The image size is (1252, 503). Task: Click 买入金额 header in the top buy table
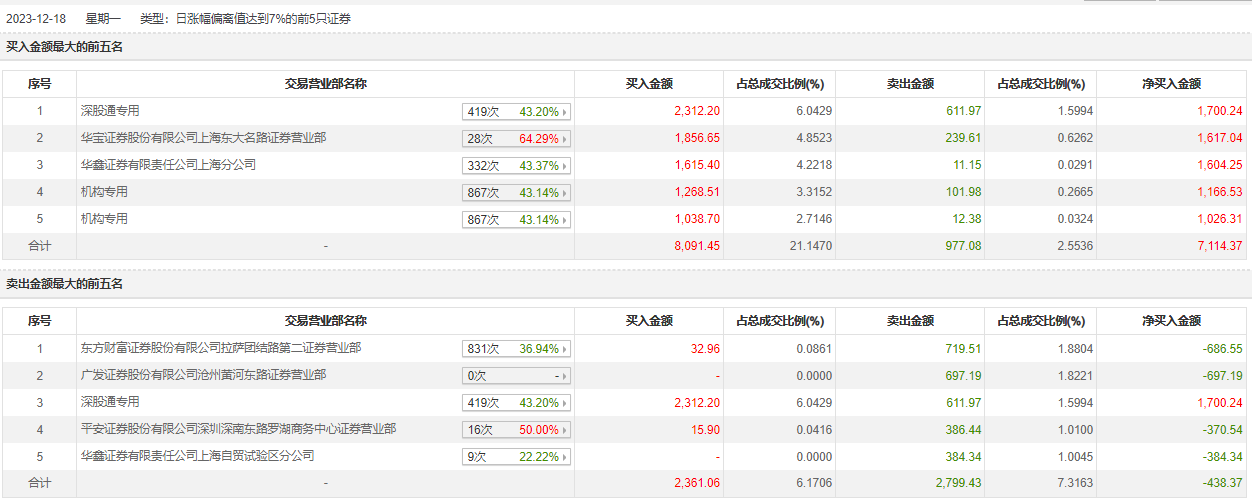[x=649, y=84]
